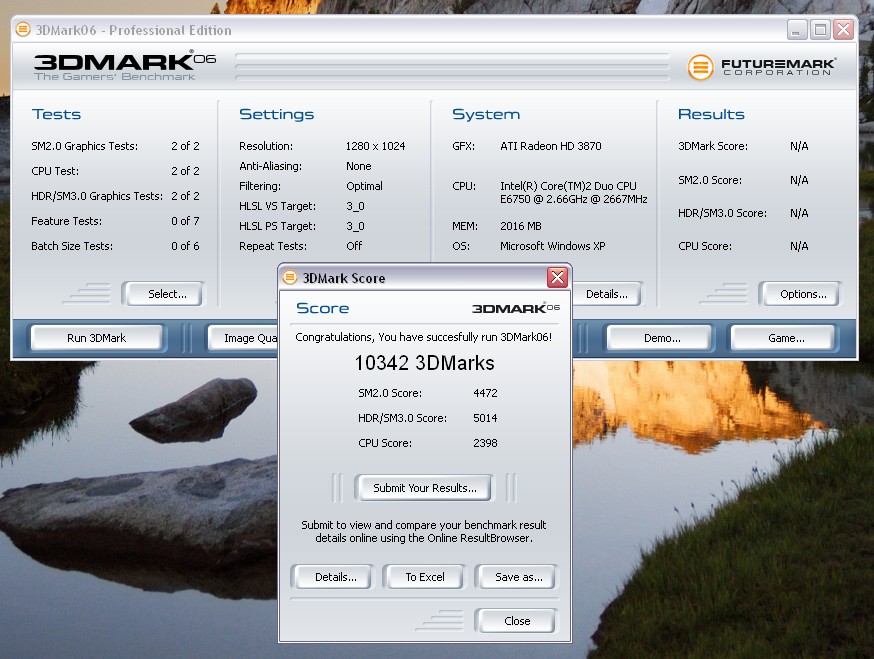This screenshot has width=874, height=659.
Task: Close the 3DMark06 main window
Action: (x=844, y=30)
